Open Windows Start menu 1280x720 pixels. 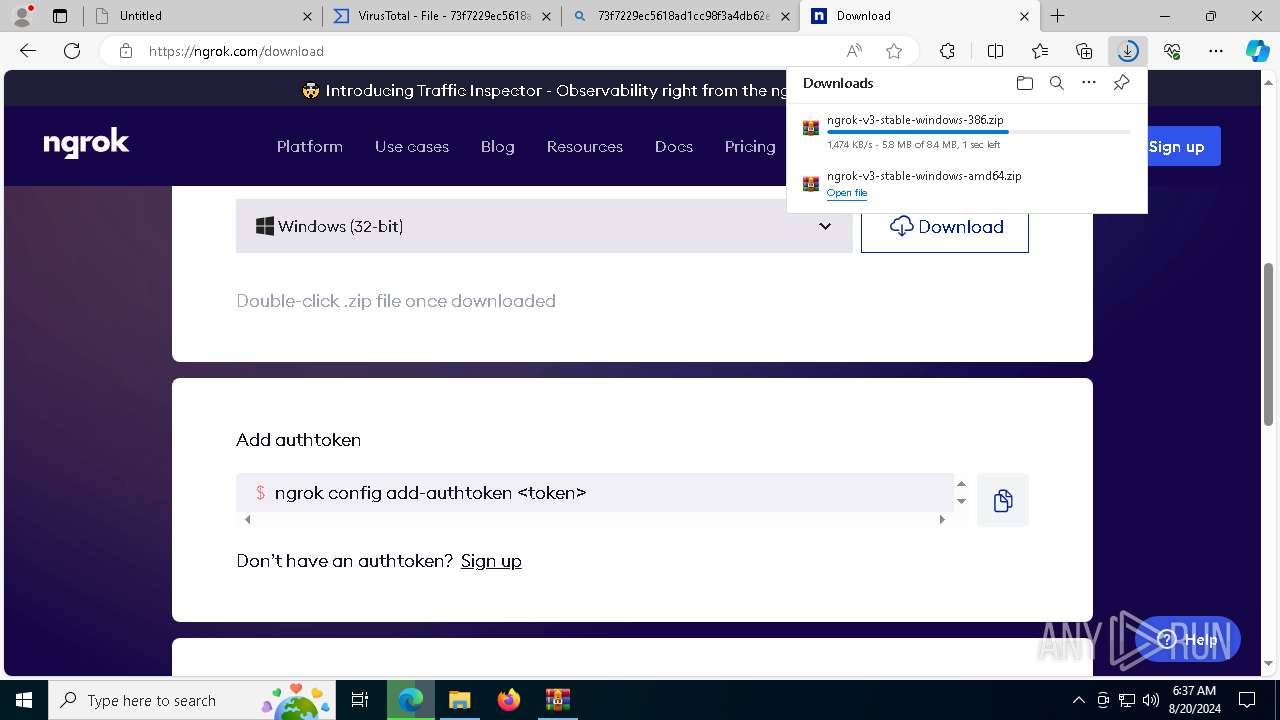coord(24,700)
